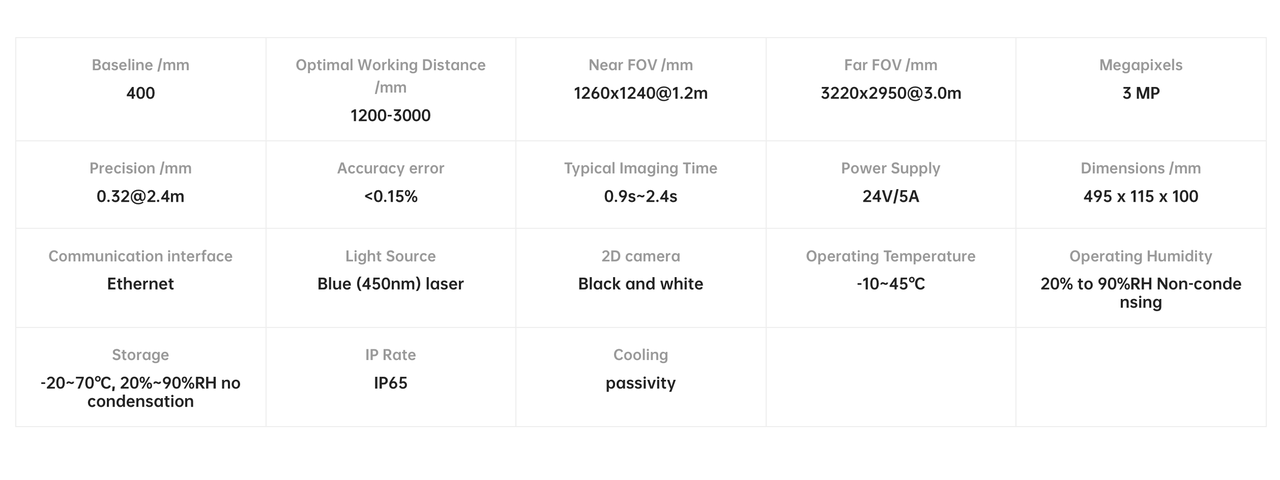Select the 1200-3000 working distance value
Viewport: 1280px width, 480px height.
tap(390, 115)
